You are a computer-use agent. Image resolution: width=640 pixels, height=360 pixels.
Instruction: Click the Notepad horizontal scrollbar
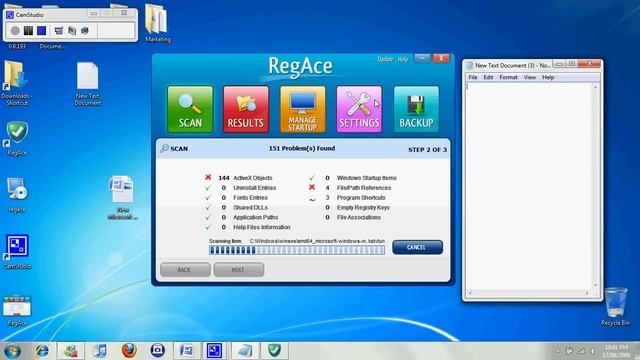point(529,293)
